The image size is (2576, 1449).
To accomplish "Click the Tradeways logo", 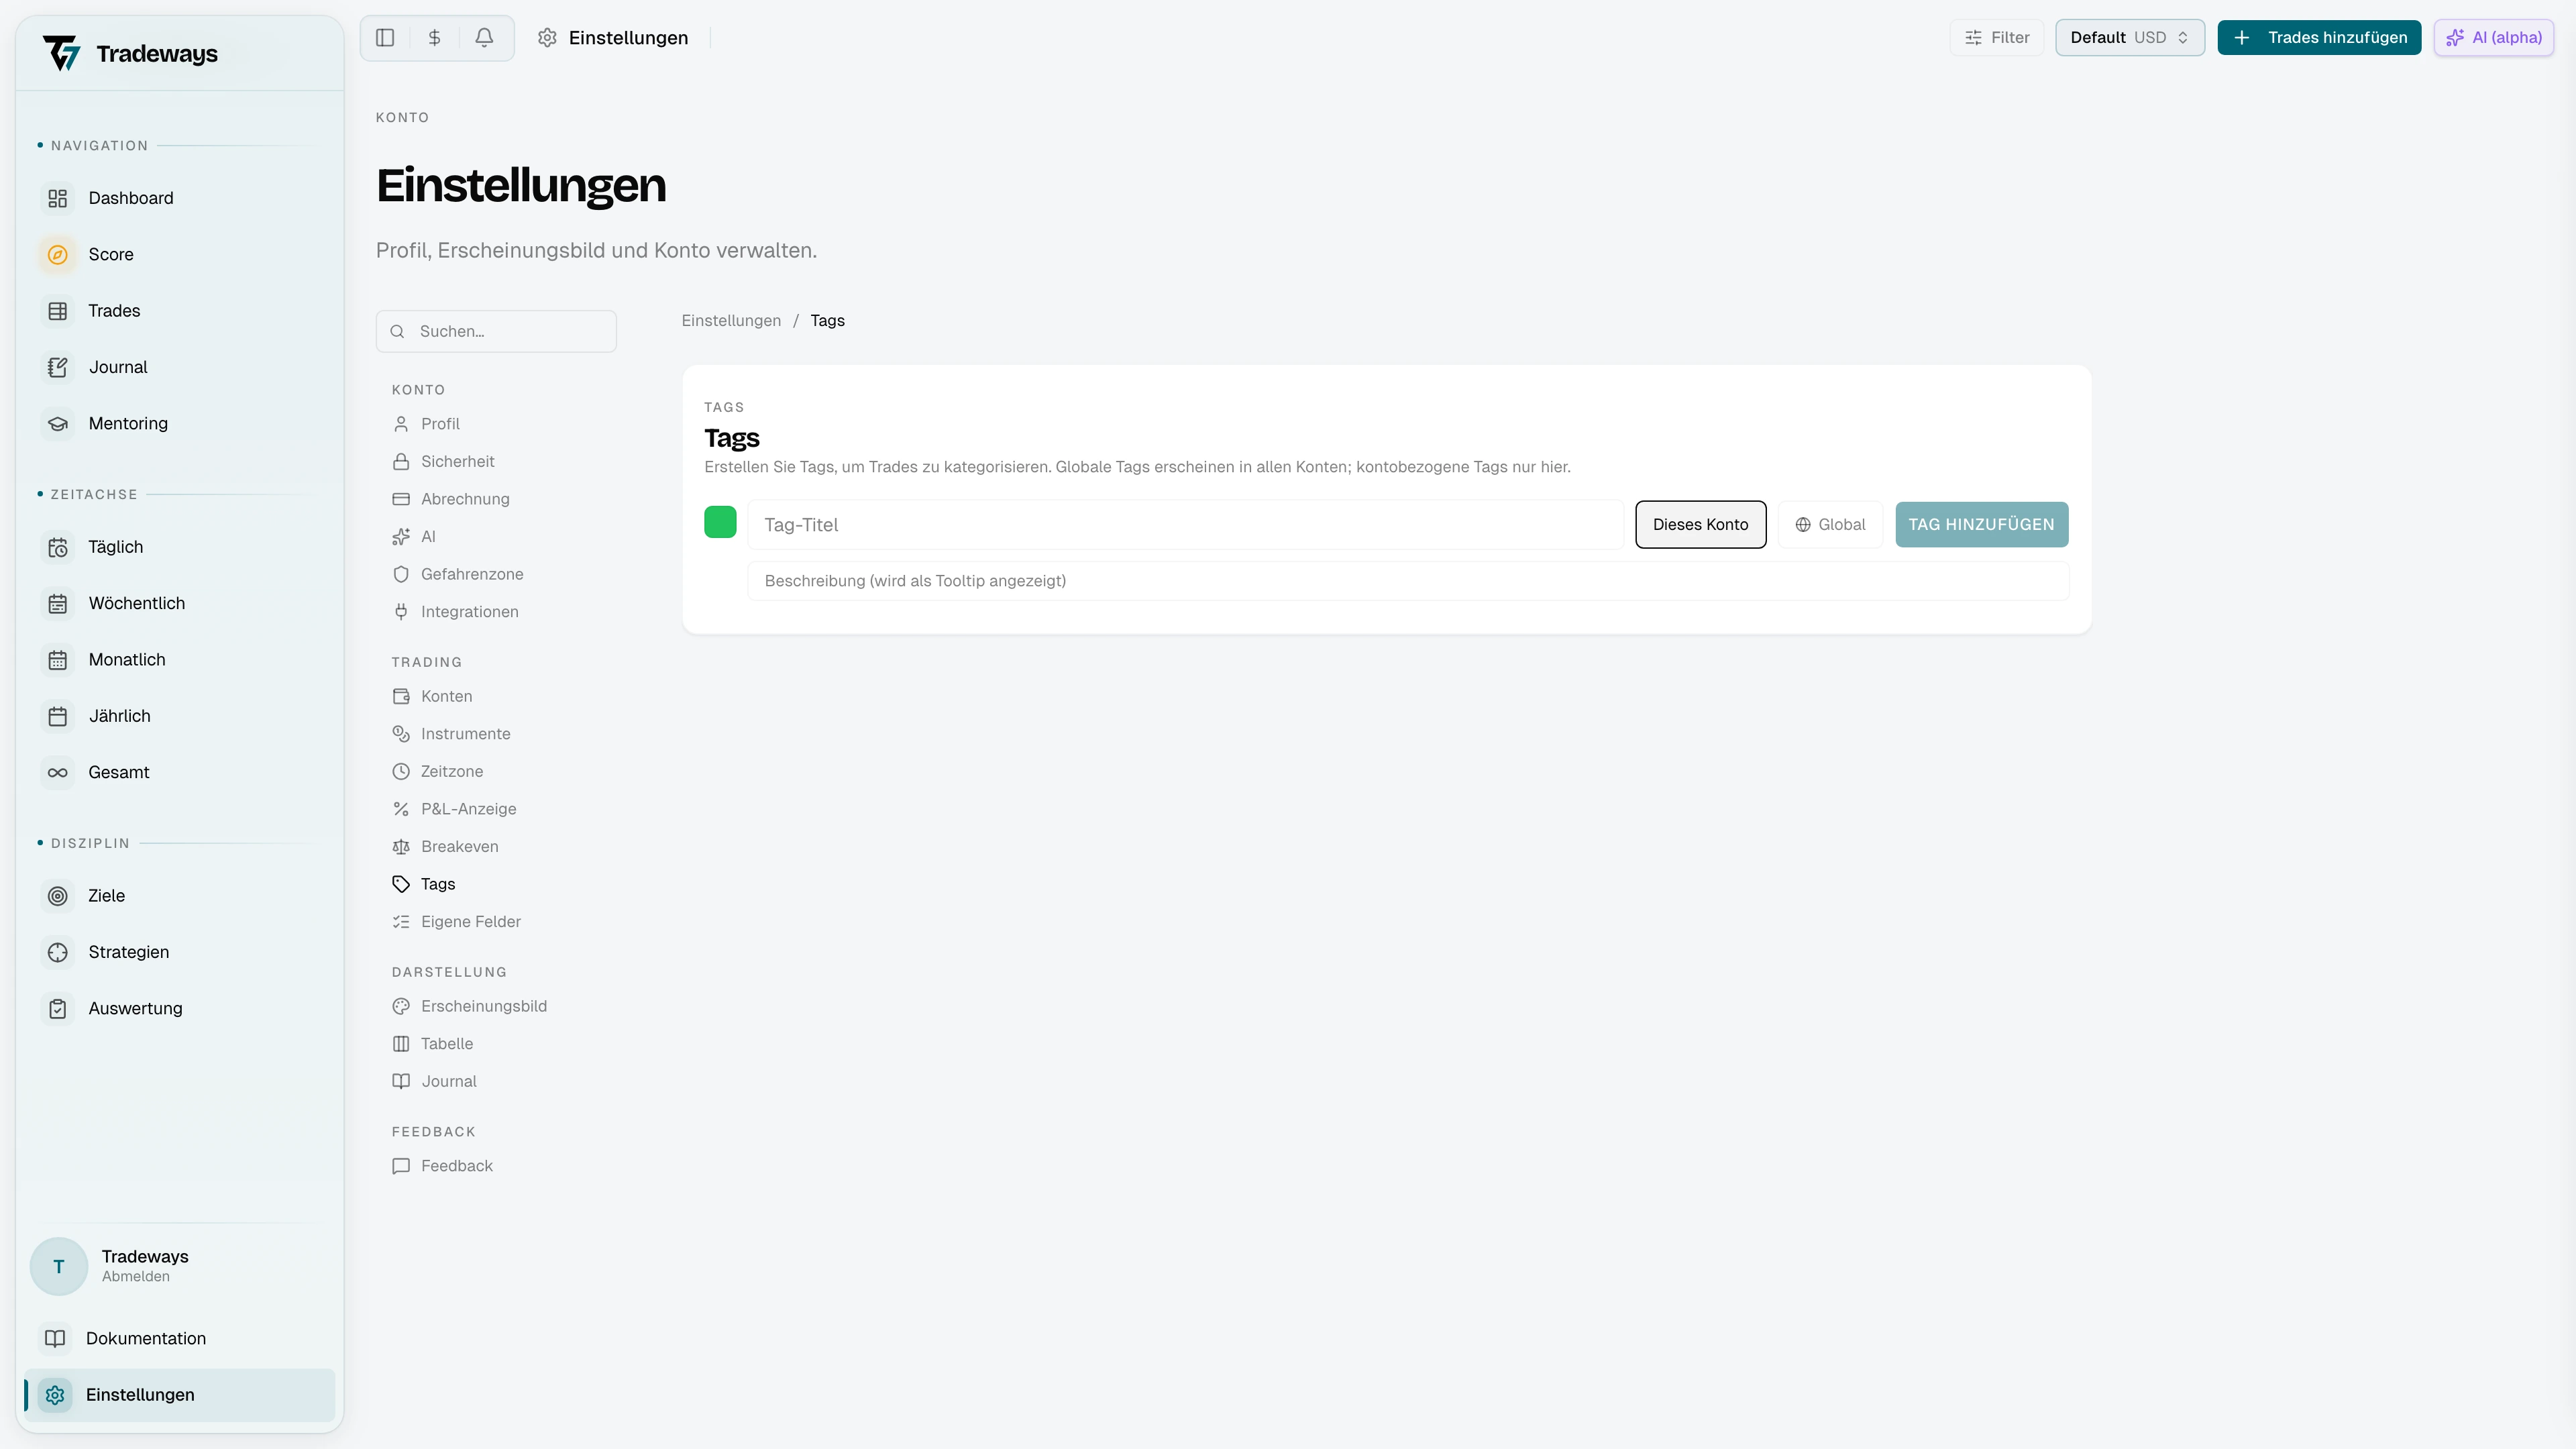I will [130, 53].
